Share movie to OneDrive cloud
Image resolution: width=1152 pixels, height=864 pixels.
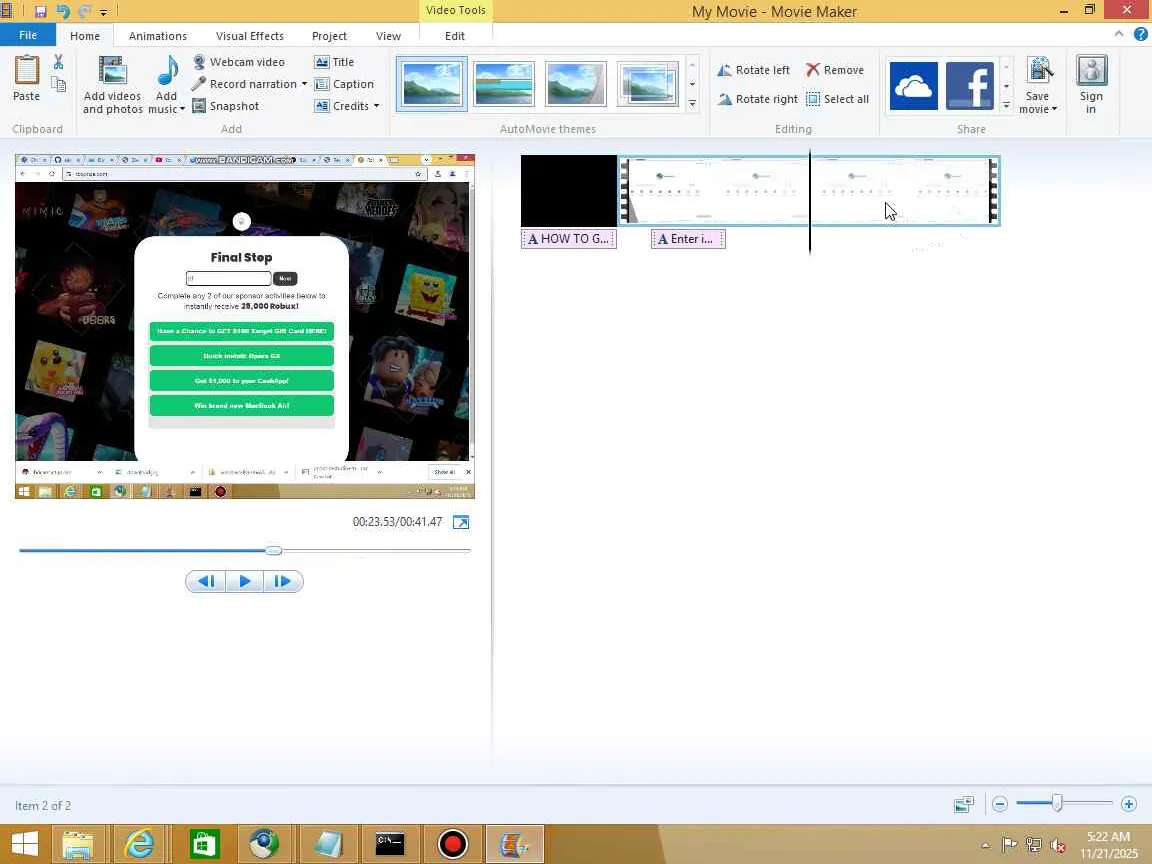(x=913, y=86)
